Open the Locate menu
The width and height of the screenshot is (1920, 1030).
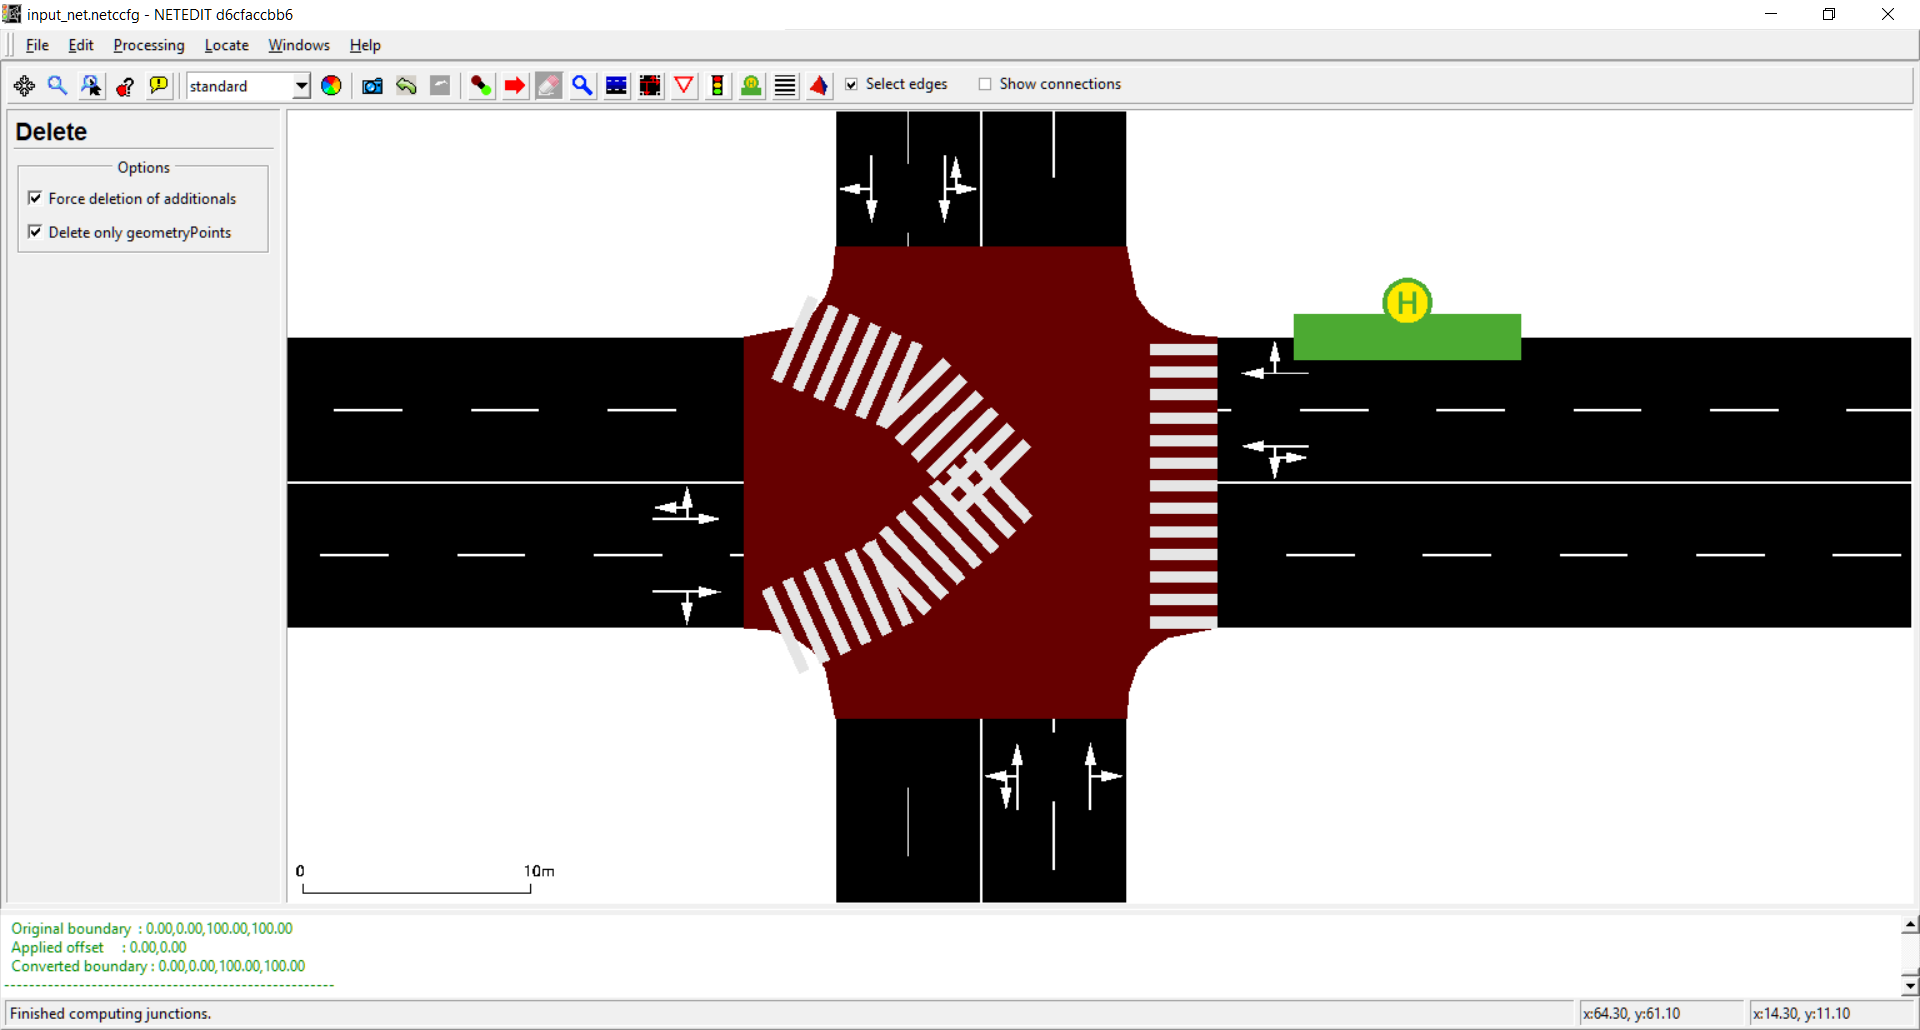226,45
